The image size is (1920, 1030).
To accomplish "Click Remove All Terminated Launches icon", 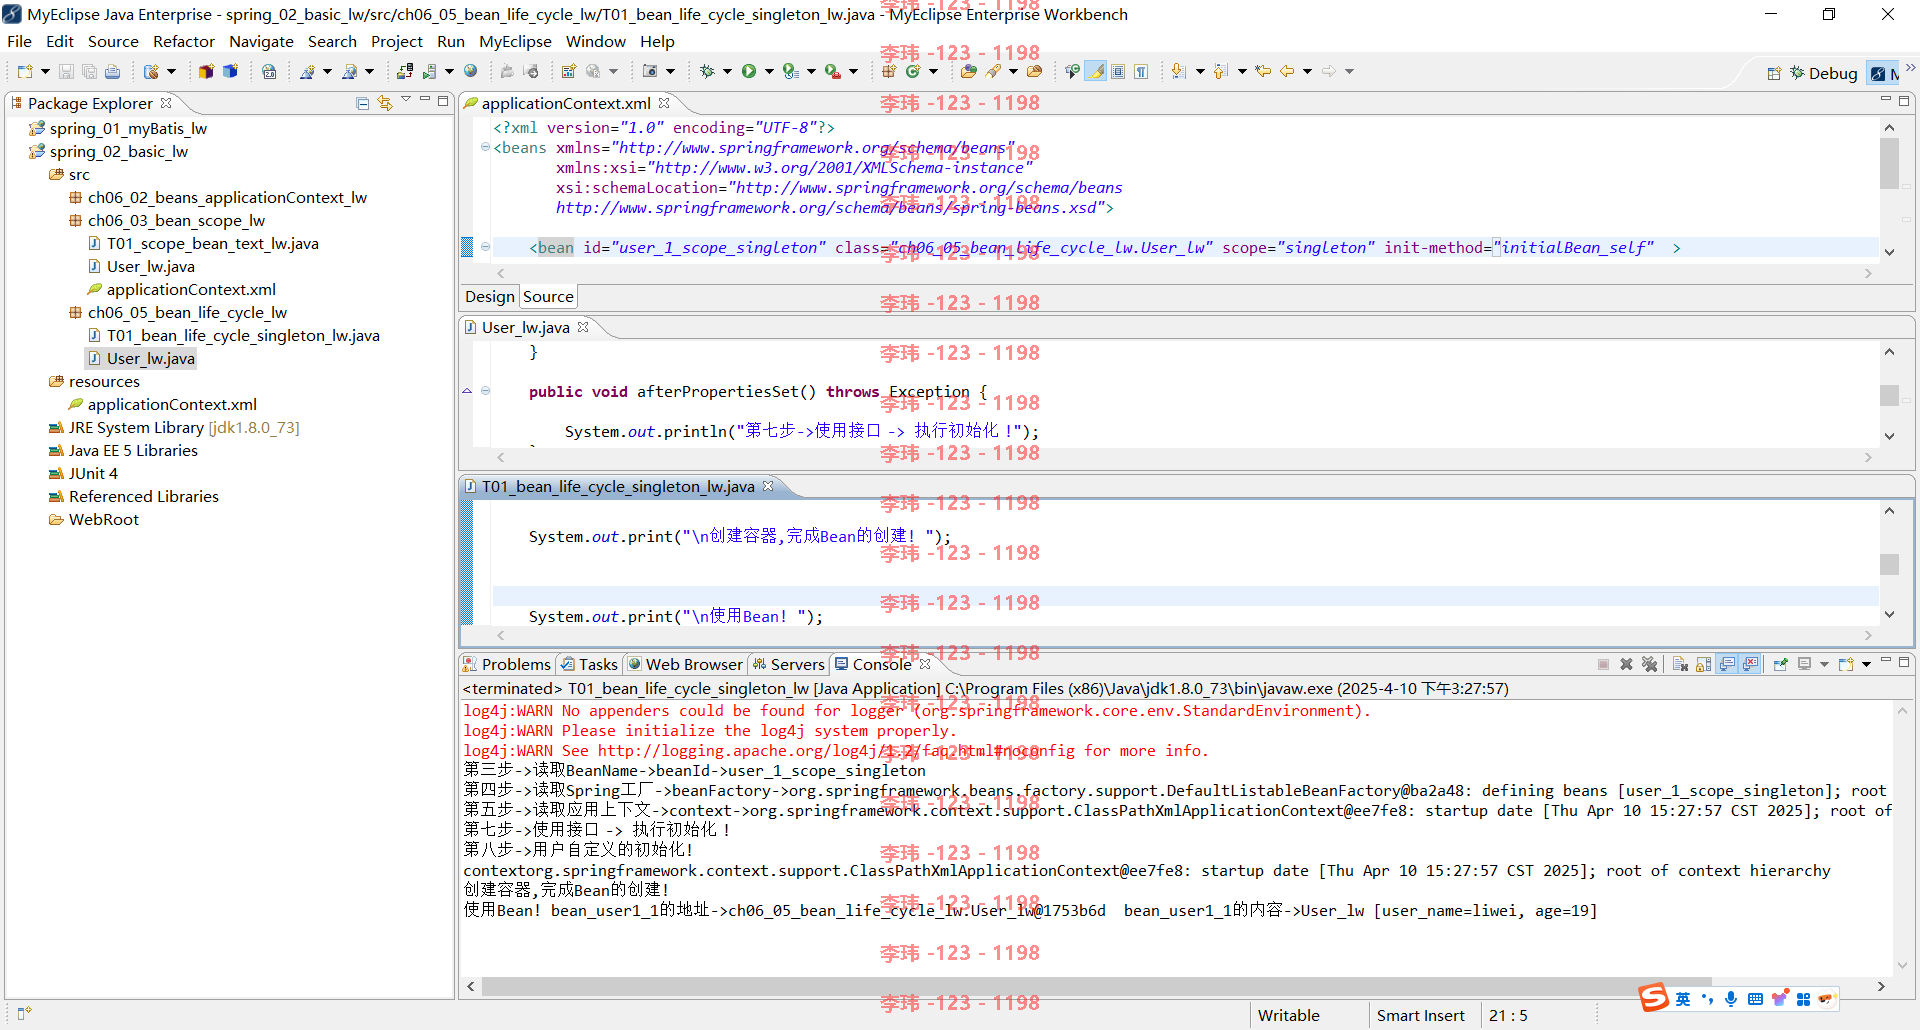I will (x=1650, y=664).
